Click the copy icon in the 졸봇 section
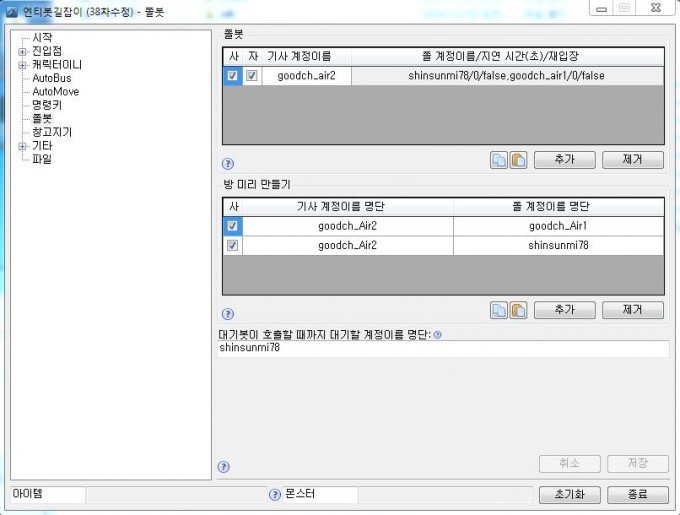The image size is (680, 515). [x=499, y=160]
